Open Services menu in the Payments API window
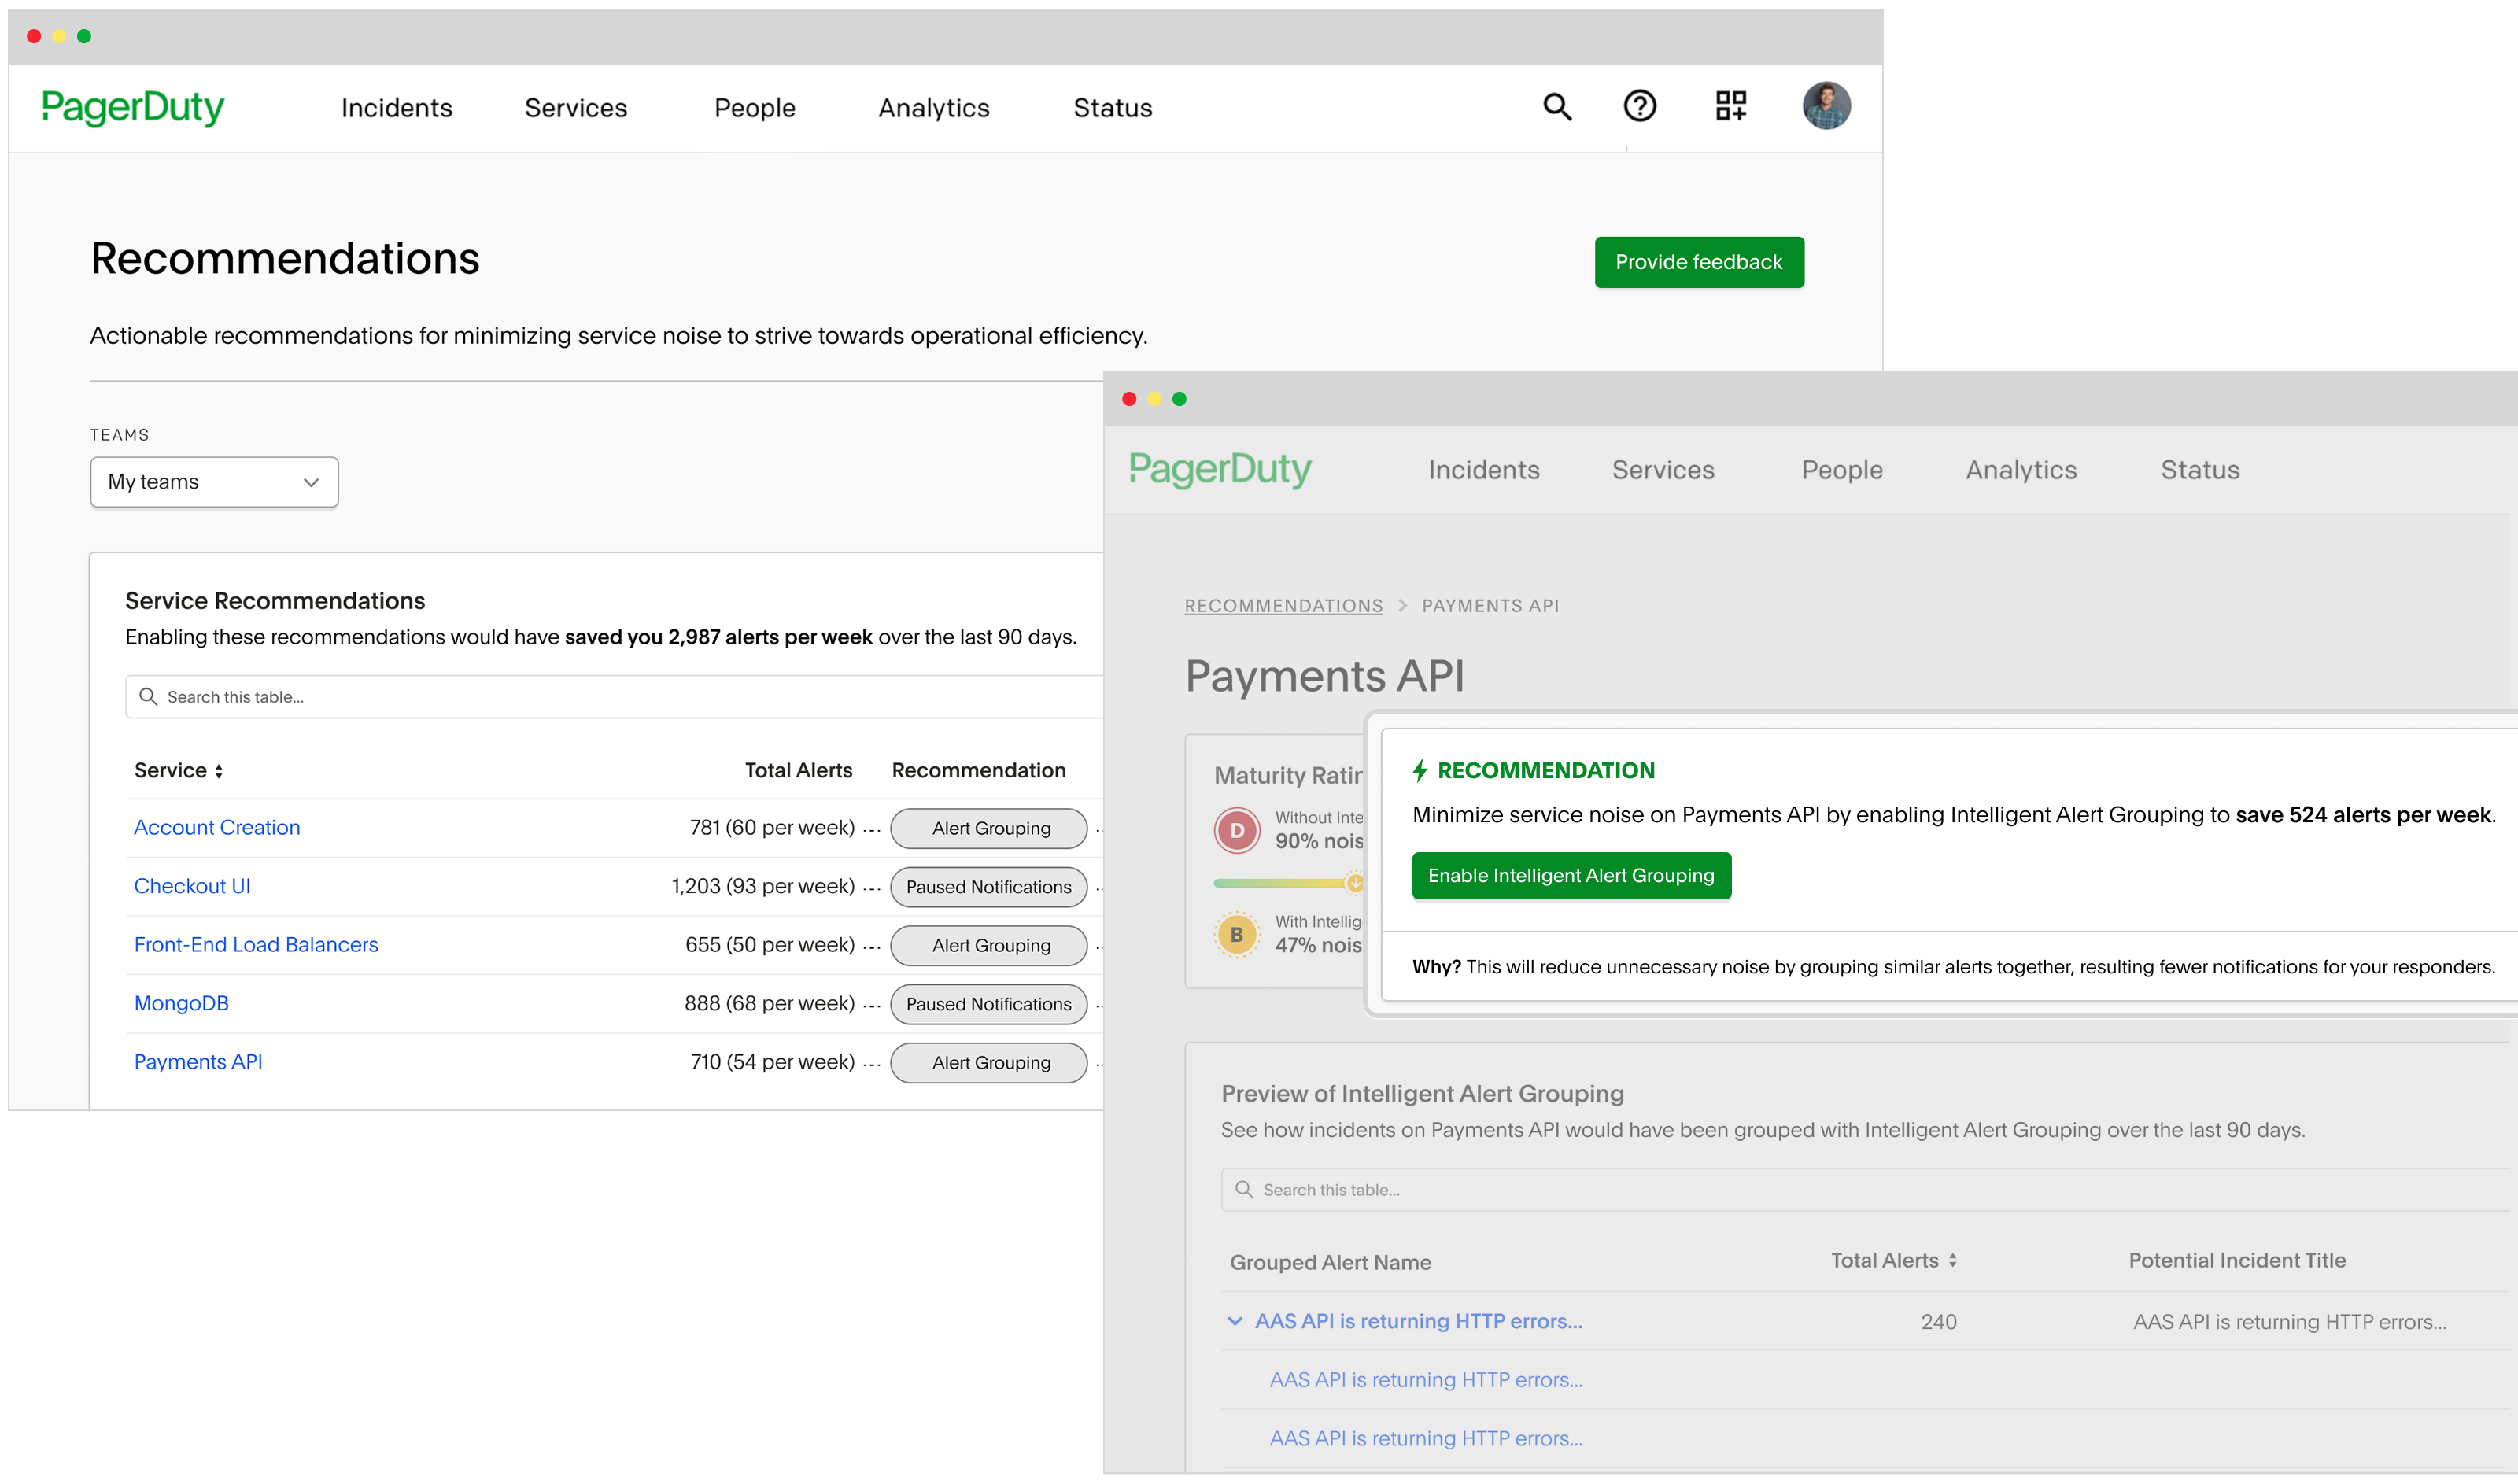This screenshot has height=1484, width=2518. tap(1663, 469)
